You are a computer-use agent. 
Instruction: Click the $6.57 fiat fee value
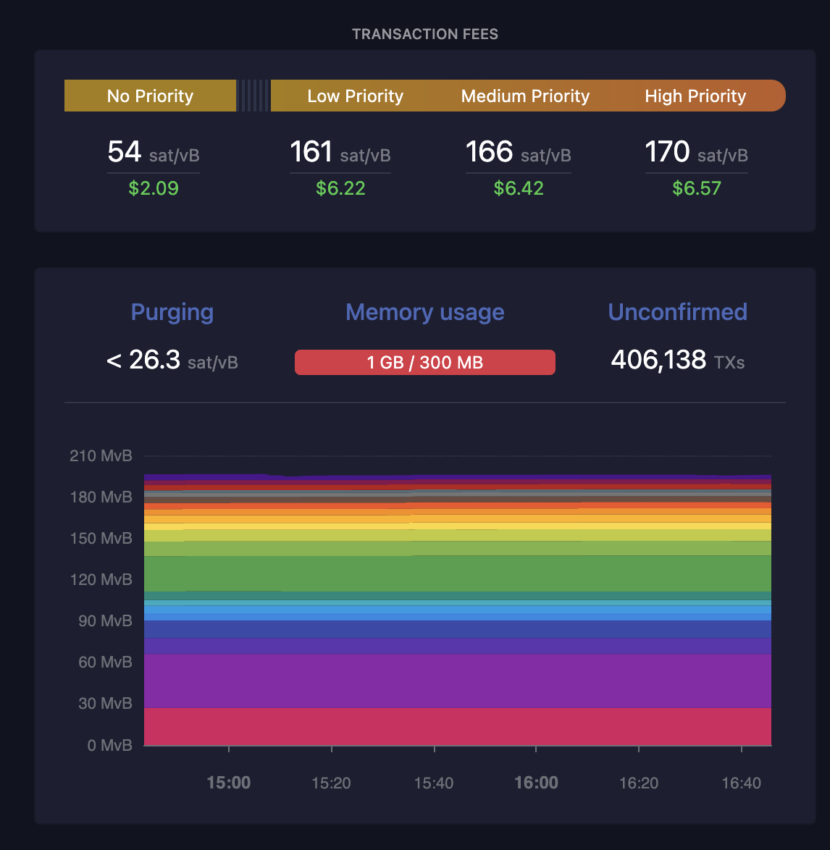pos(696,187)
